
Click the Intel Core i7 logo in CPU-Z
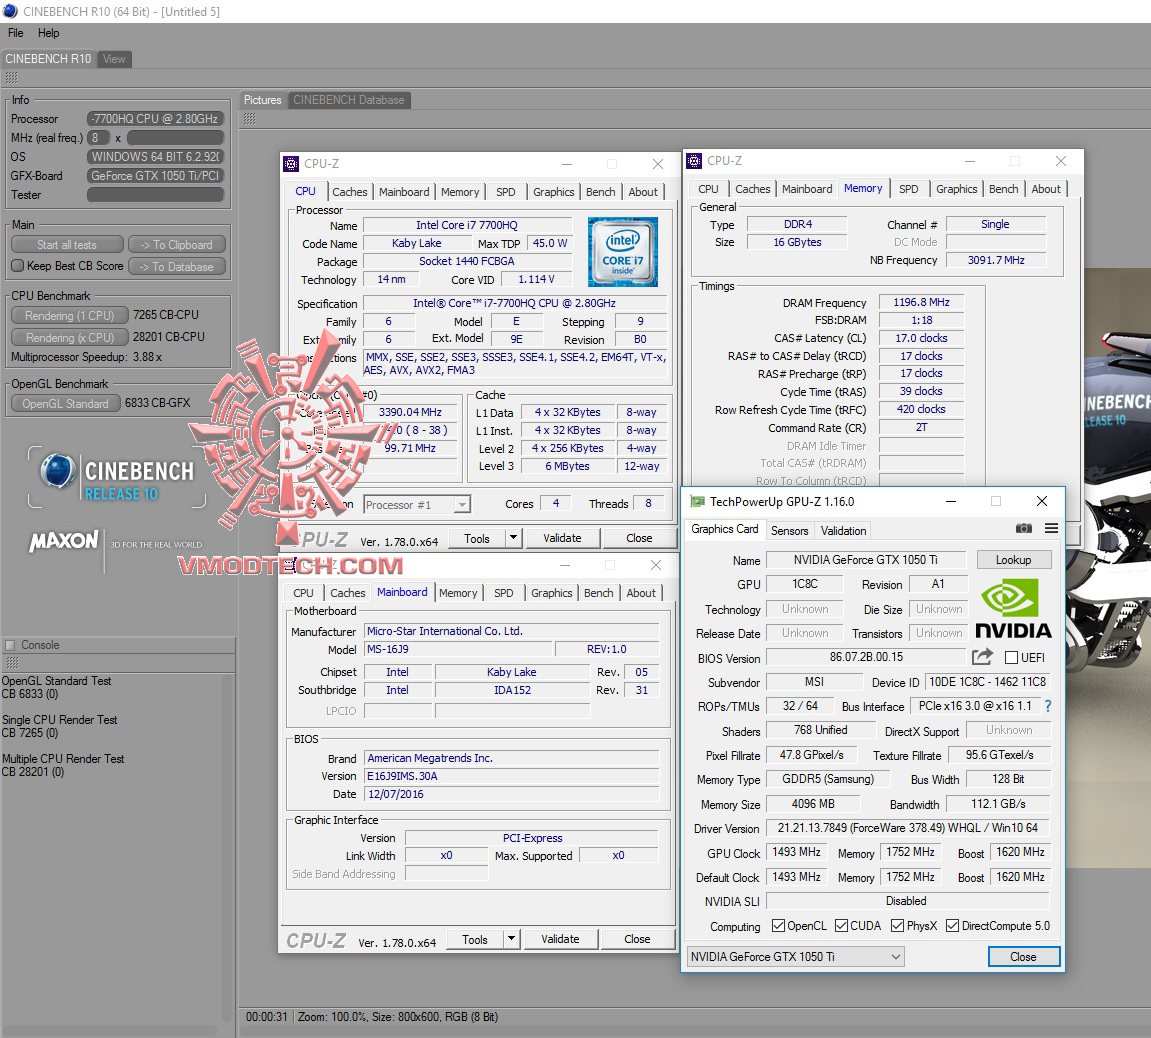point(622,252)
